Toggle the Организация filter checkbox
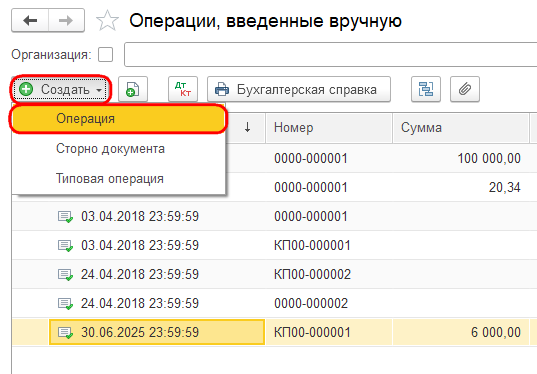This screenshot has height=374, width=537. pos(105,54)
